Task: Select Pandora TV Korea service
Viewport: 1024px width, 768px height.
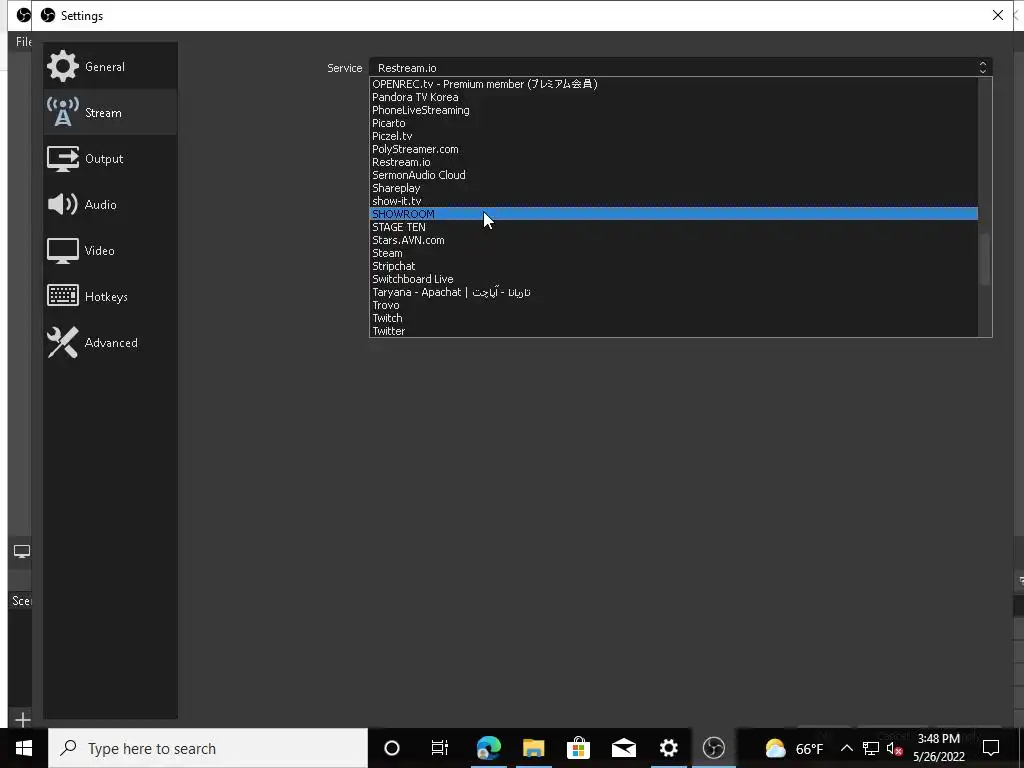Action: pos(673,97)
